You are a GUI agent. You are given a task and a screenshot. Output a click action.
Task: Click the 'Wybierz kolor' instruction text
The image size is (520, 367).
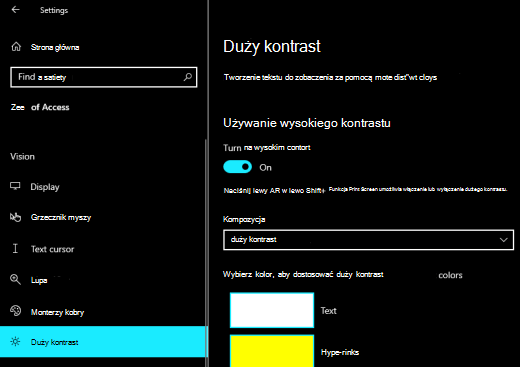tap(303, 274)
